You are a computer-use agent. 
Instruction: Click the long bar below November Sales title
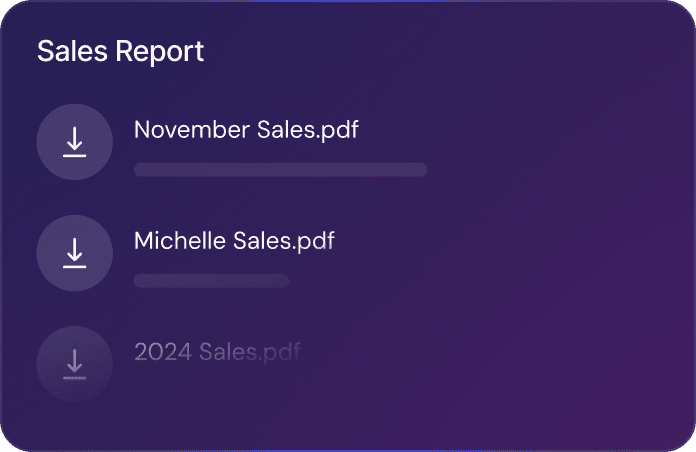[280, 170]
